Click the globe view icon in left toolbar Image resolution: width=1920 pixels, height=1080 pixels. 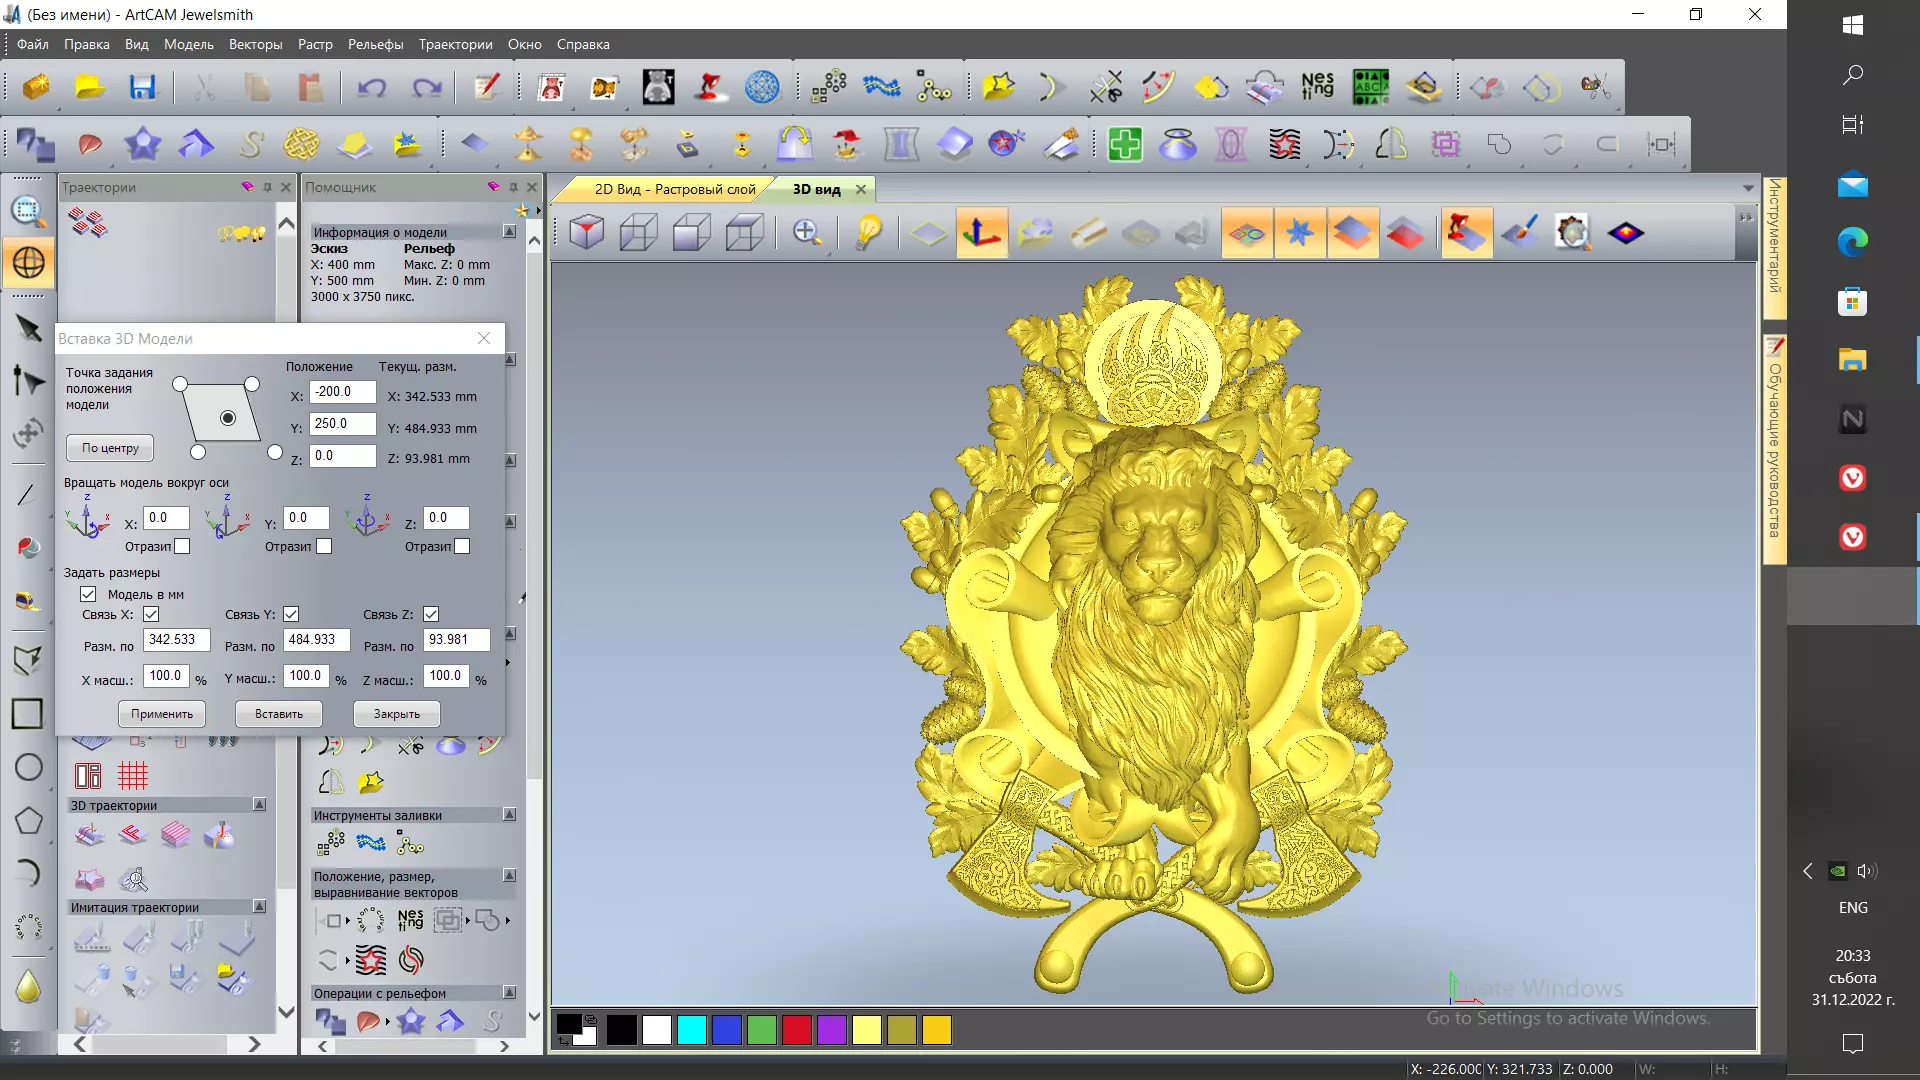28,263
